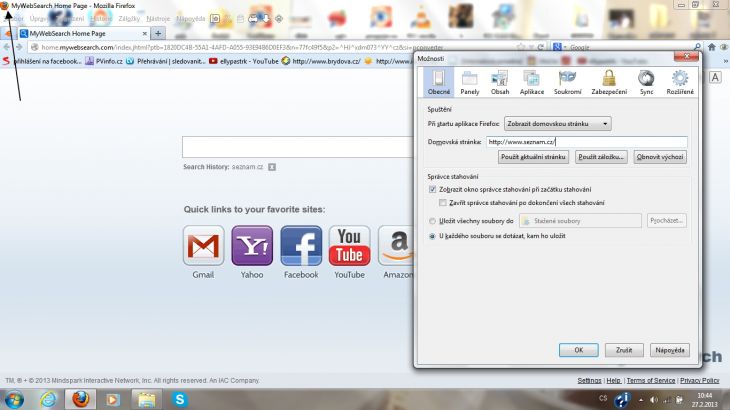Confirm options with OK button
This screenshot has height=410, width=730.
tap(579, 350)
